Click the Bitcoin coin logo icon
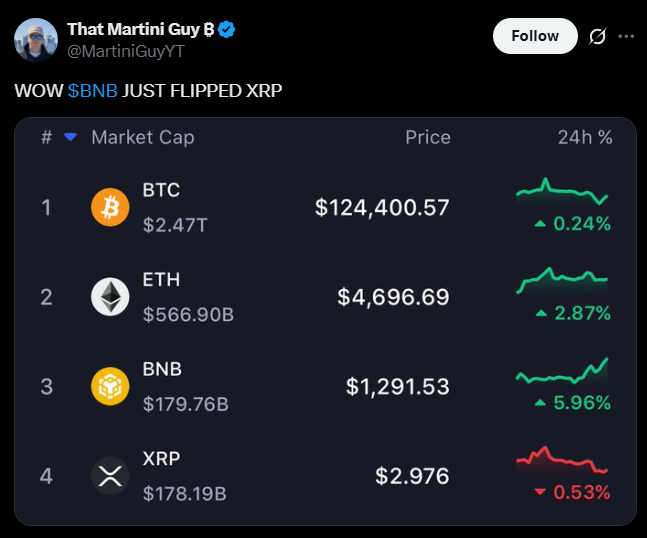Viewport: 647px width, 538px height. pos(110,208)
